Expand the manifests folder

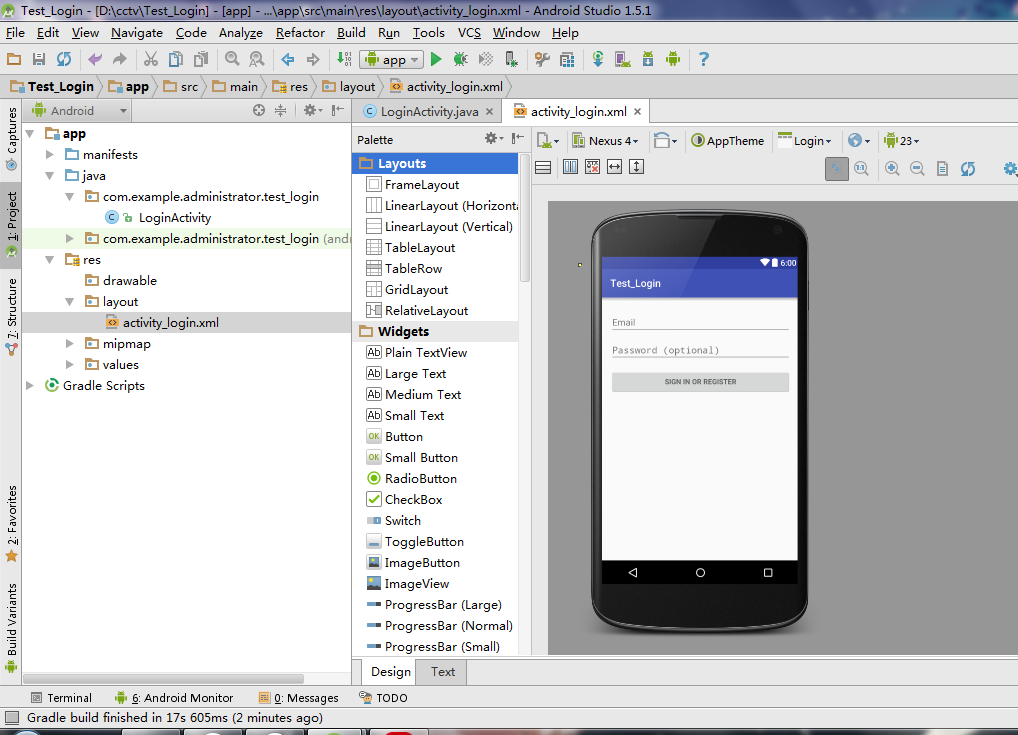[50, 155]
